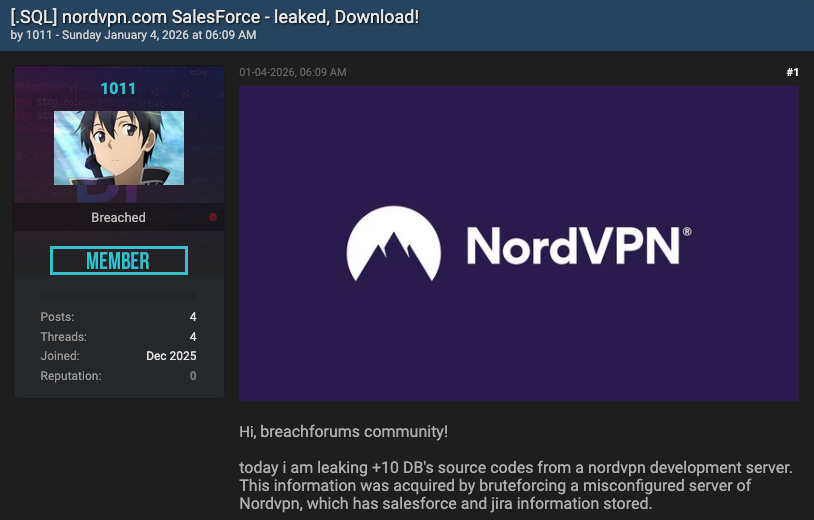Image resolution: width=814 pixels, height=520 pixels.
Task: Click the post timestamp 01-04-2026
Action: [292, 72]
